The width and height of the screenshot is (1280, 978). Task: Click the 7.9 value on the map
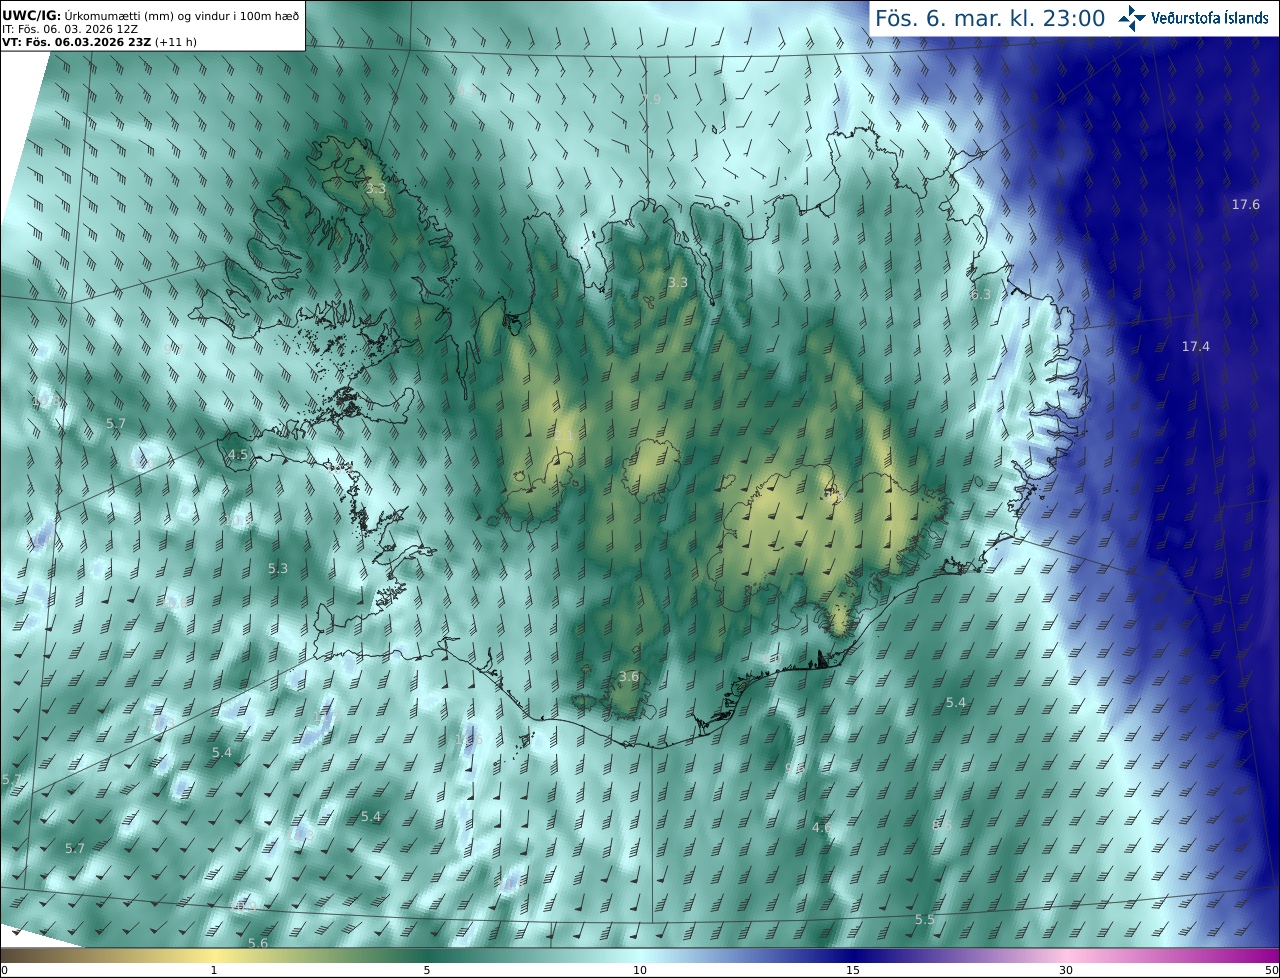pyautogui.click(x=652, y=100)
